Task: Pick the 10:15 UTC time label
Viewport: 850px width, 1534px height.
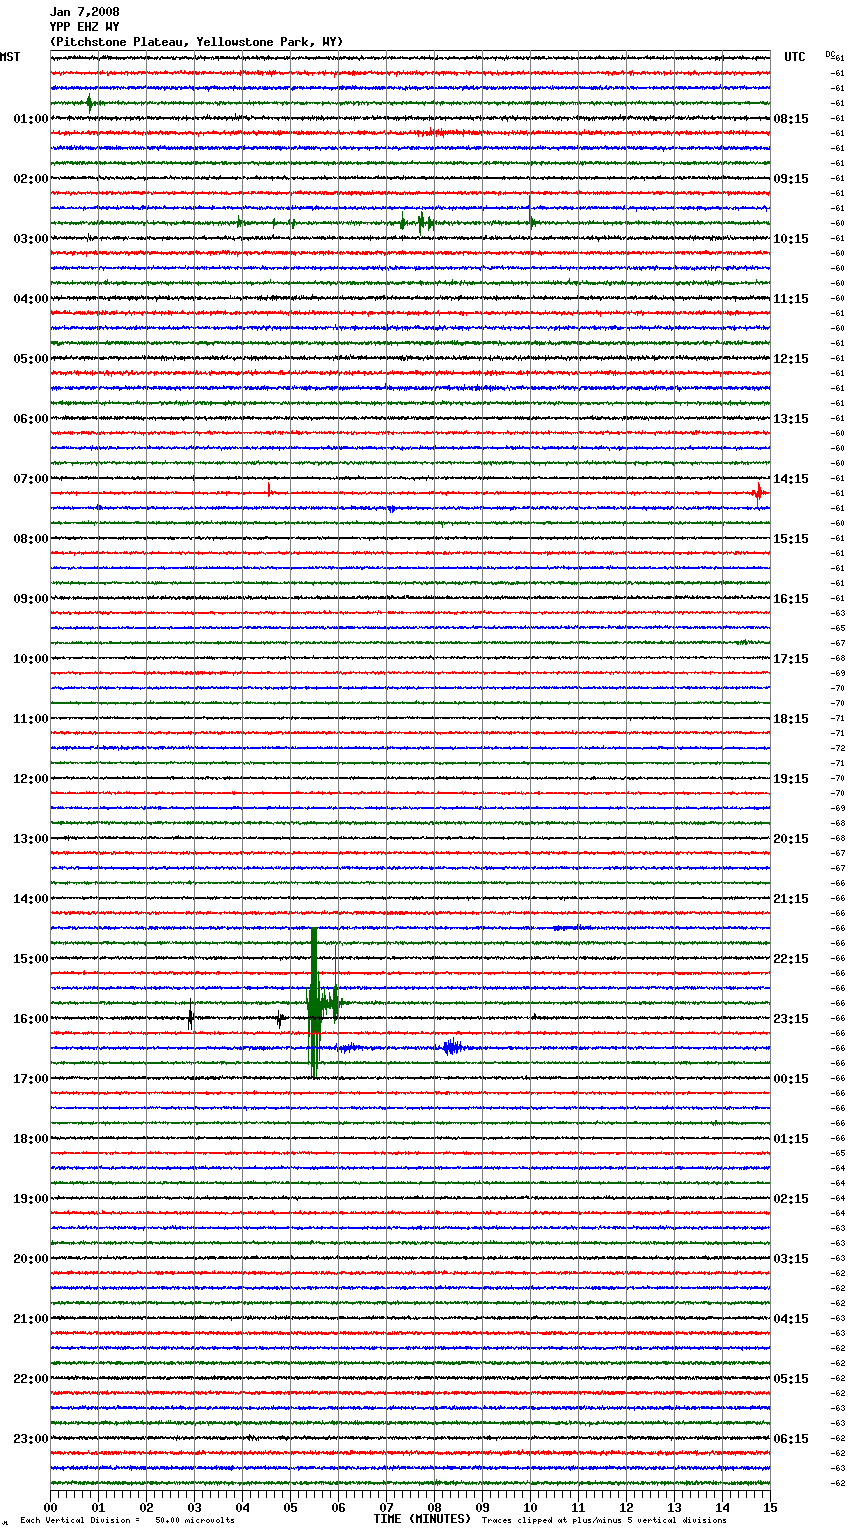Action: coord(791,239)
